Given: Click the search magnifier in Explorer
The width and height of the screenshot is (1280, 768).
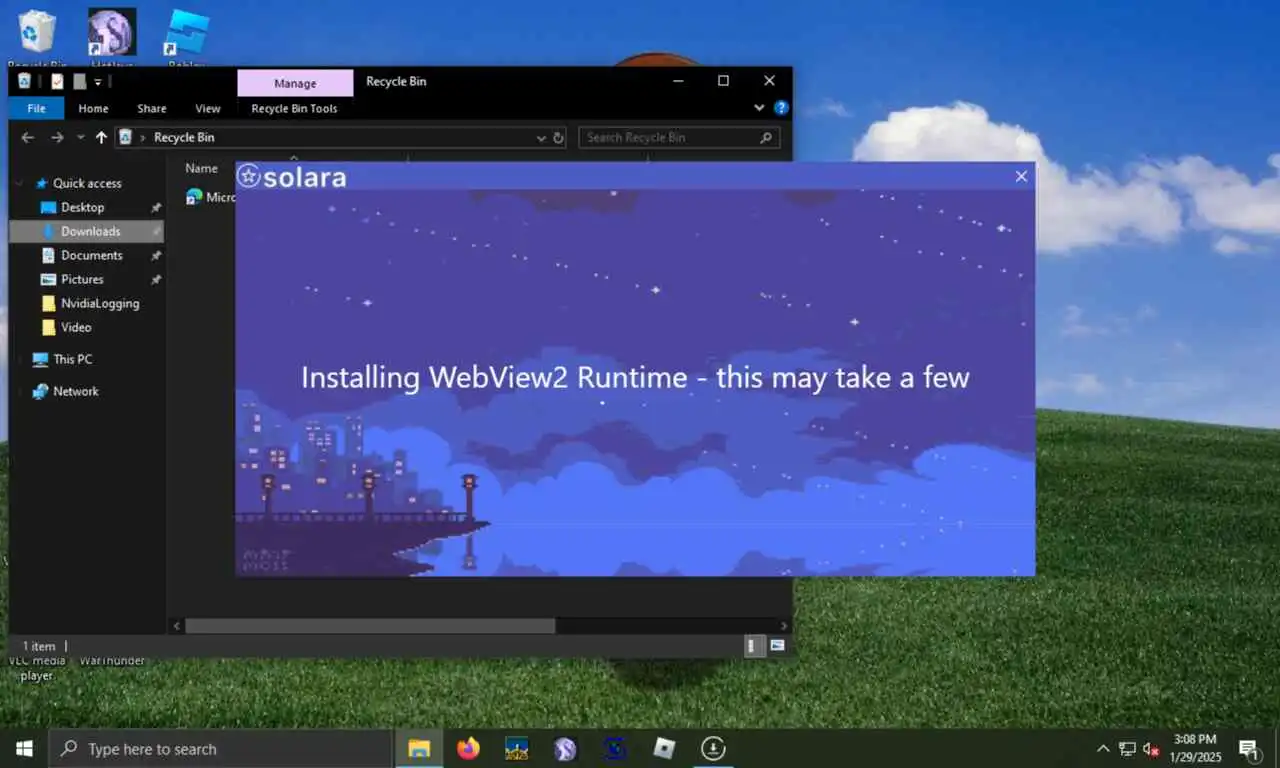Looking at the screenshot, I should coord(768,138).
